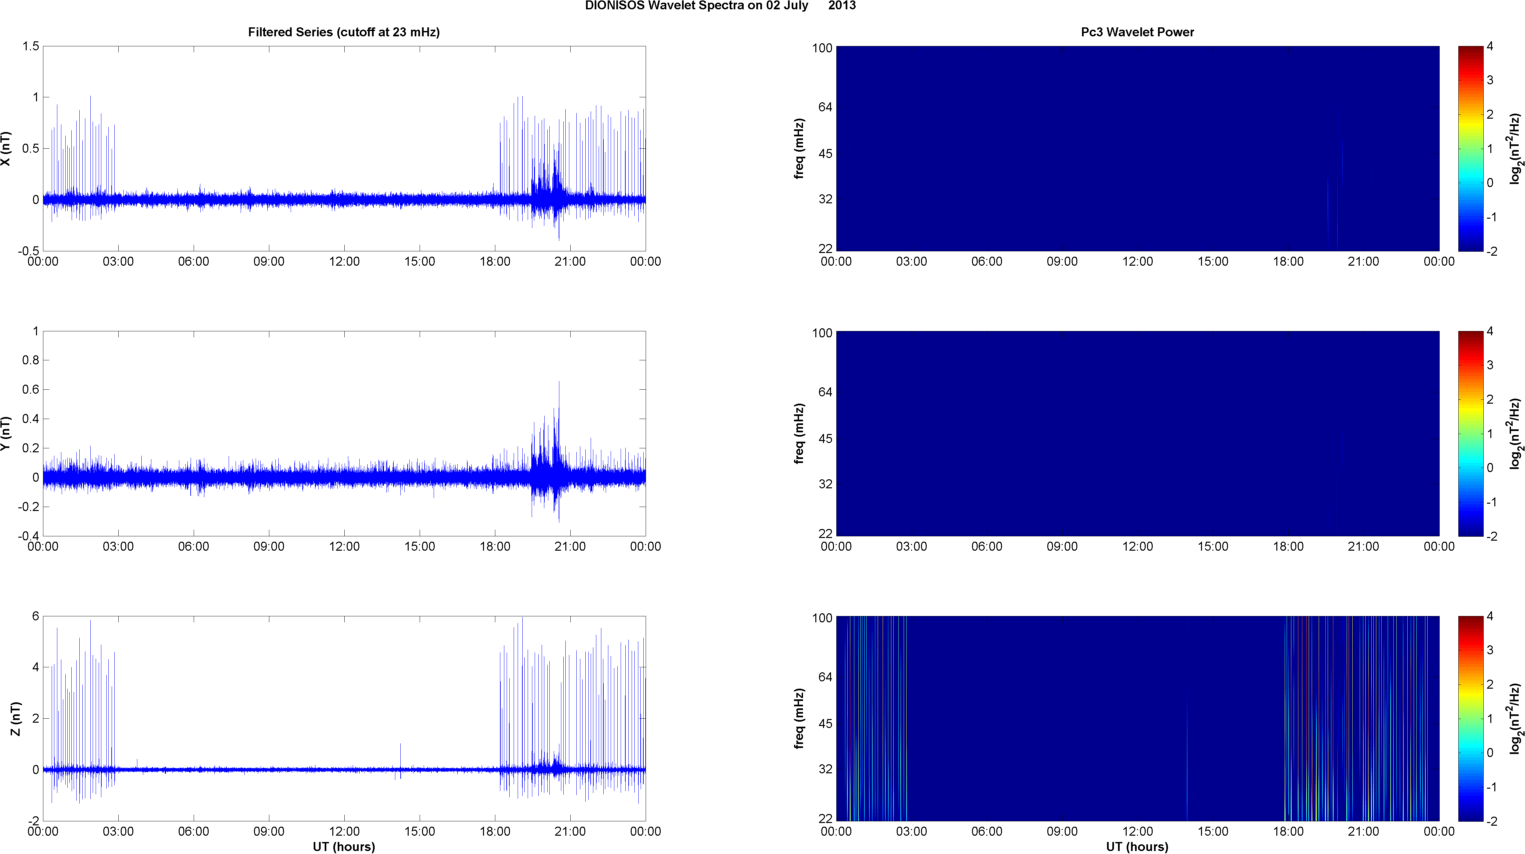Select the Y component filtered series plot
Image resolution: width=1525 pixels, height=854 pixels.
point(344,434)
